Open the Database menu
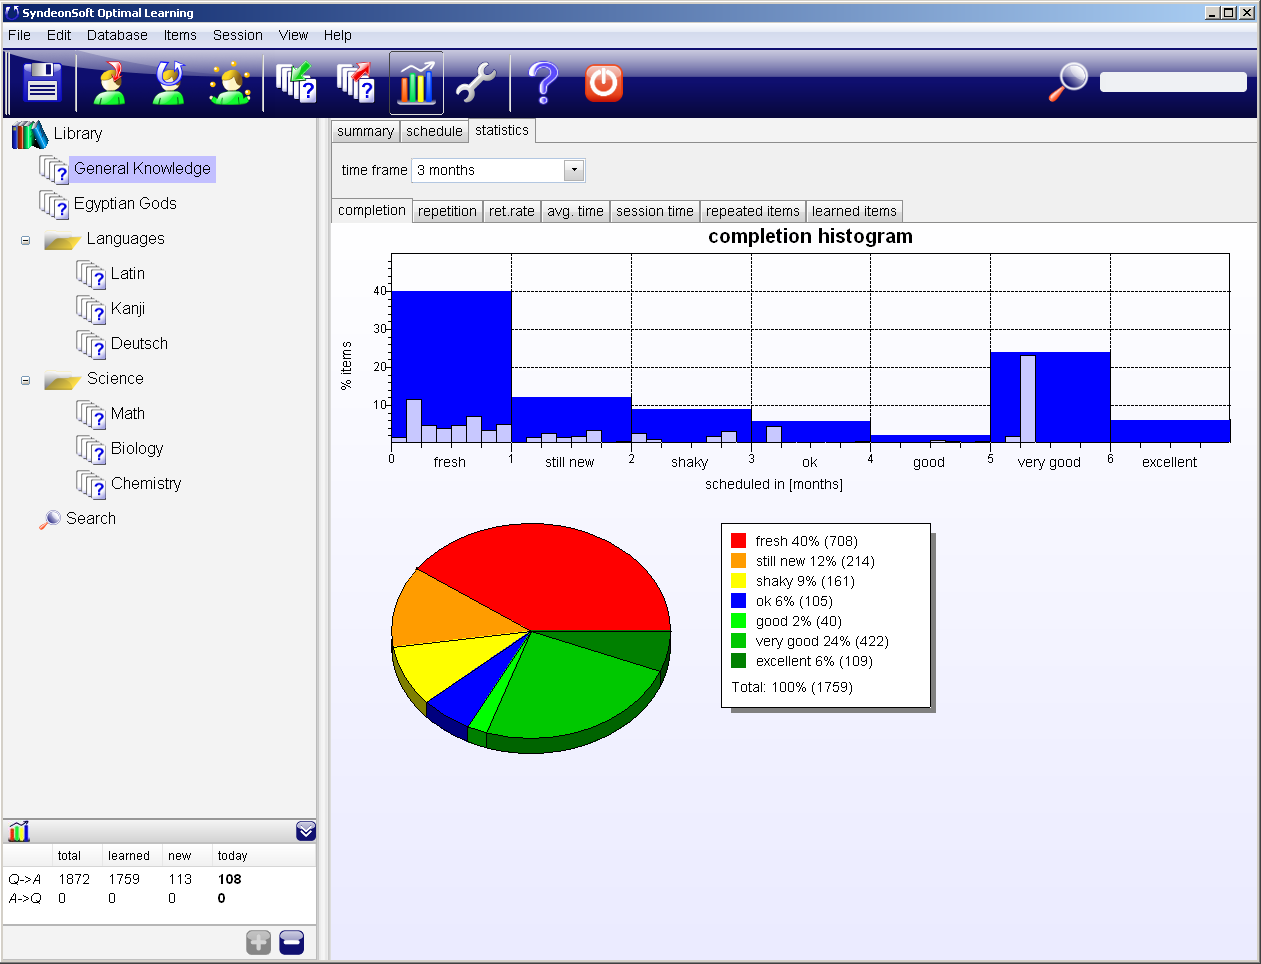The image size is (1261, 964). [x=117, y=35]
